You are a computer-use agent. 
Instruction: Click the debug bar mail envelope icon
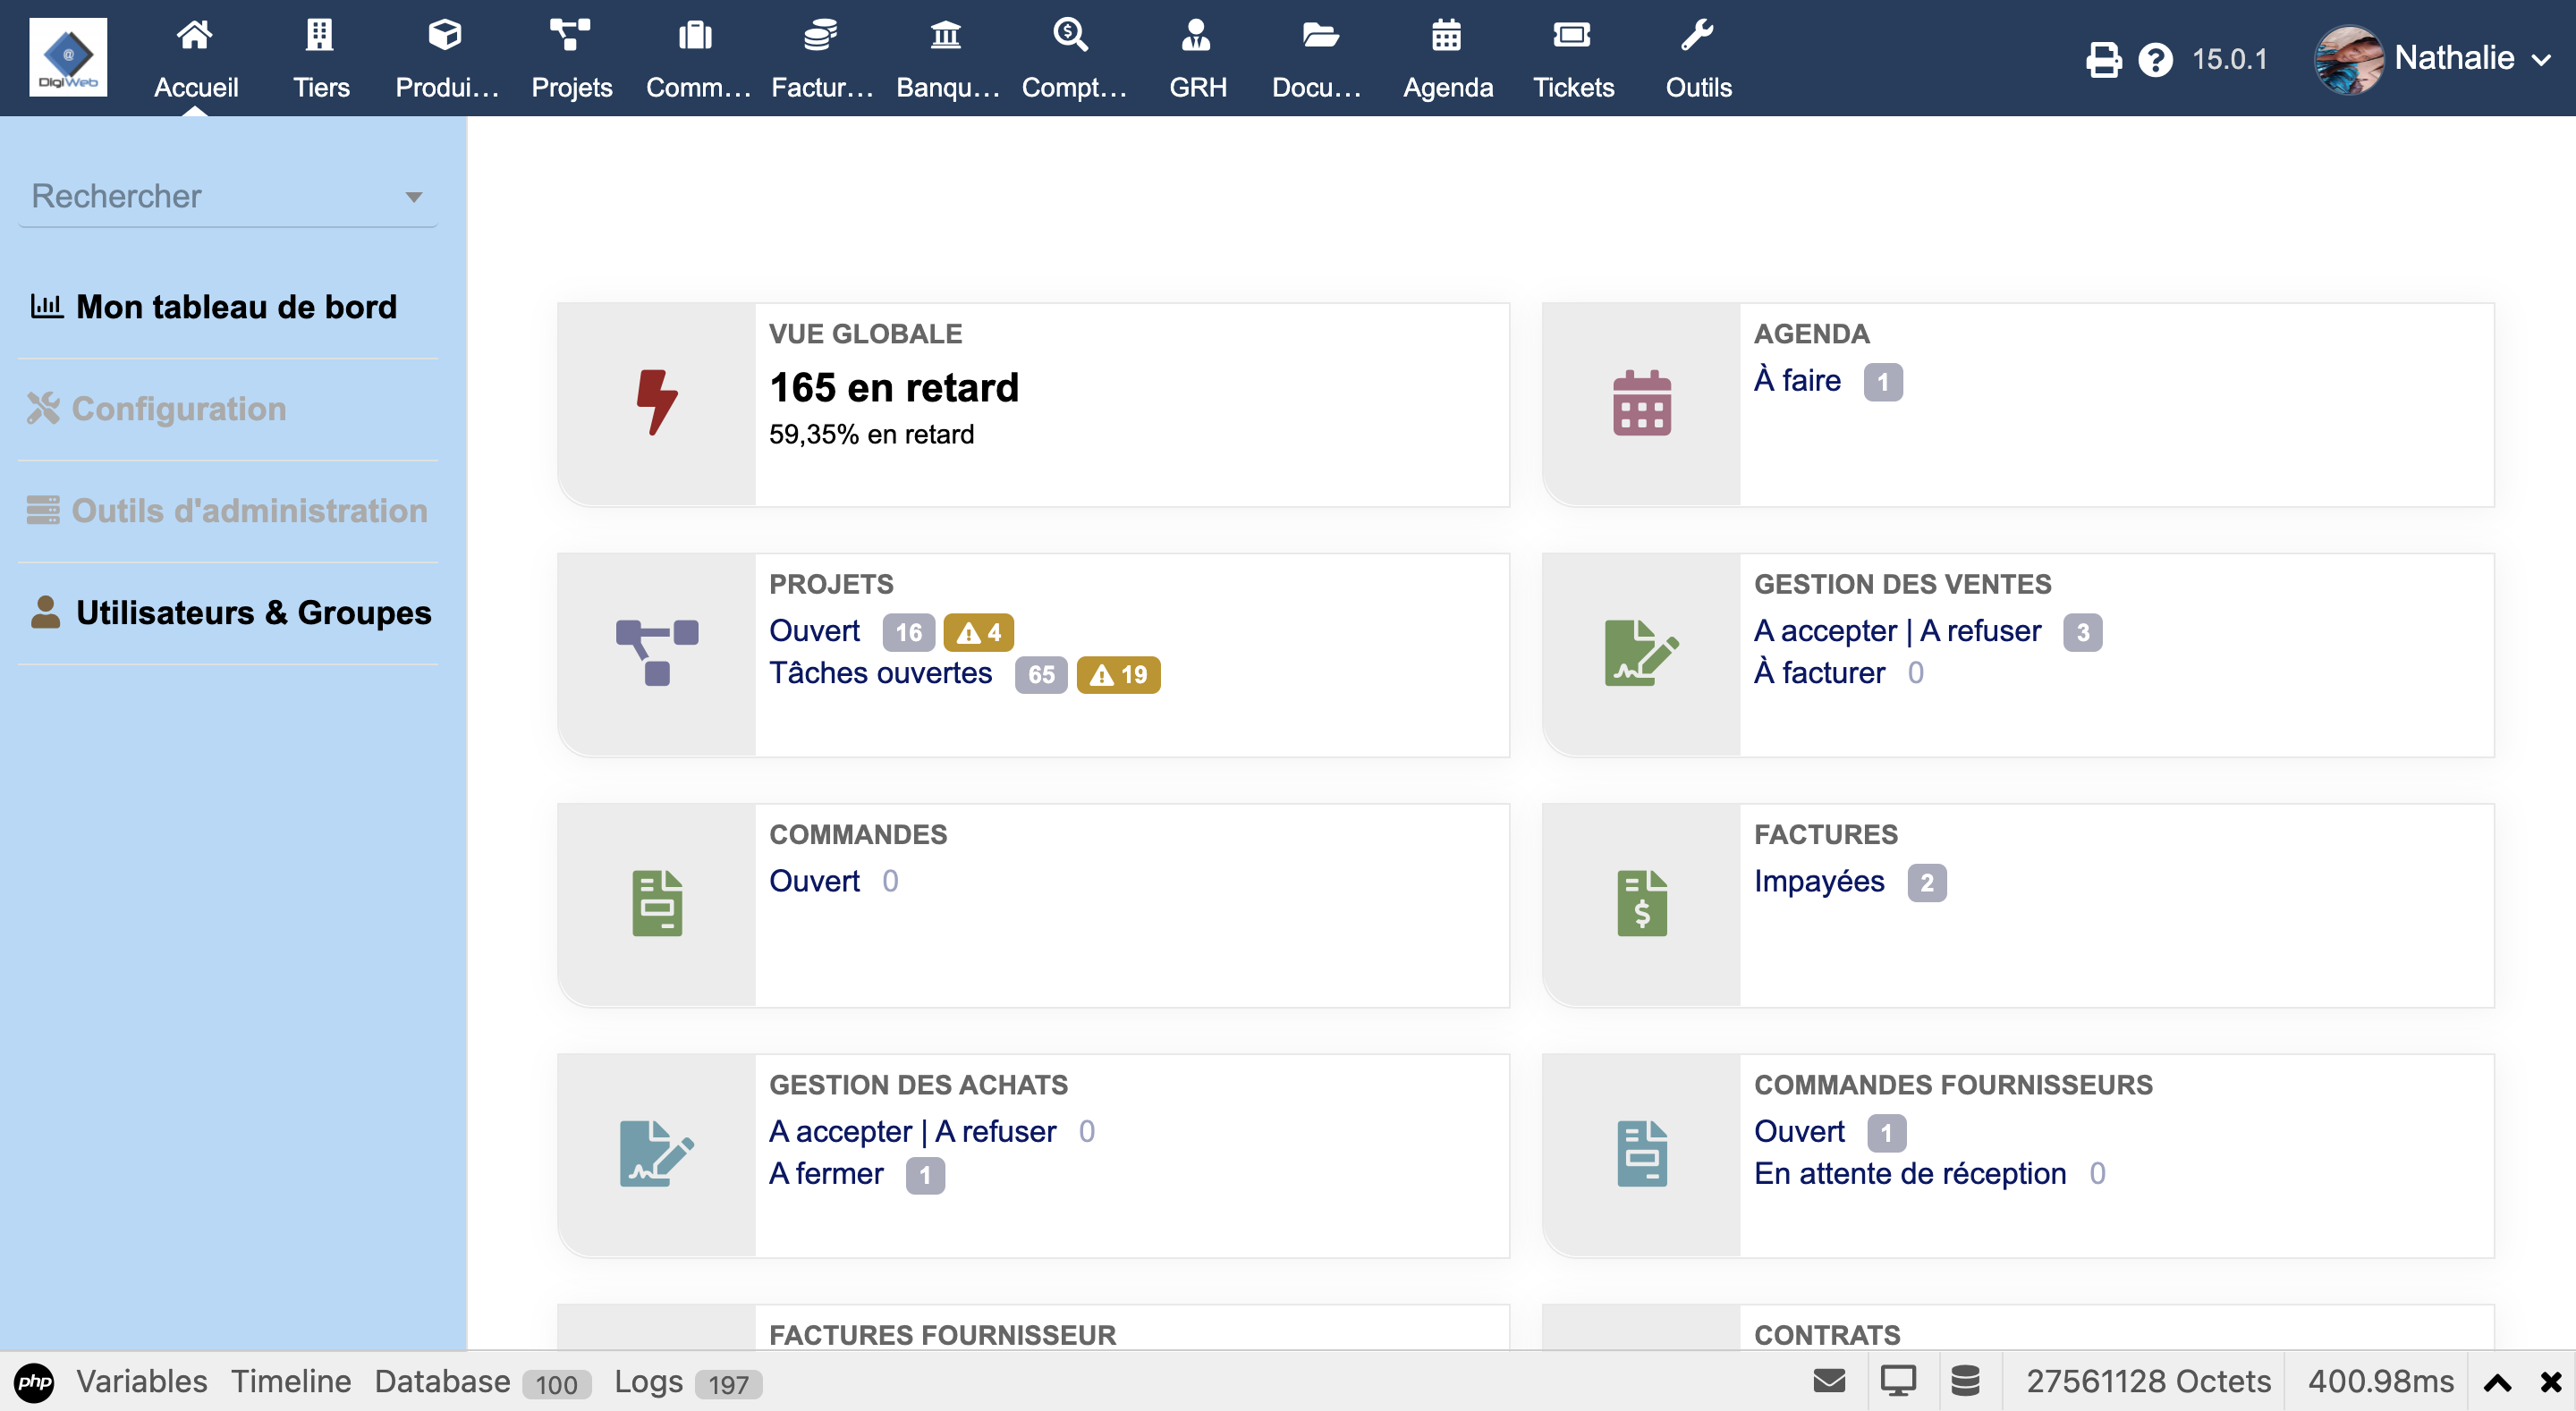coord(1829,1381)
